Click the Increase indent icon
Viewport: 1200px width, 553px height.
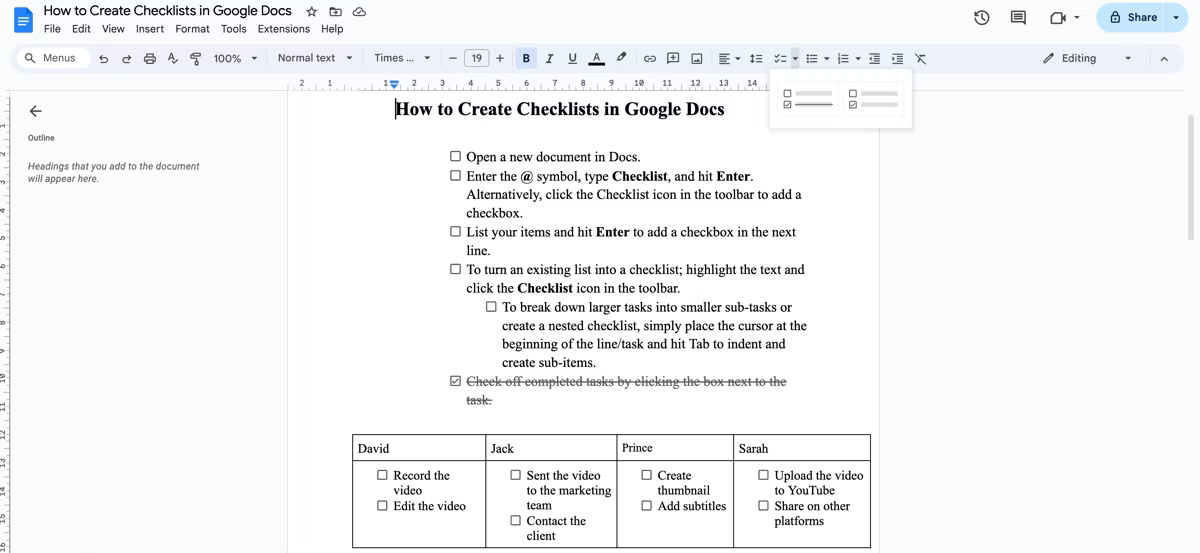tap(897, 58)
